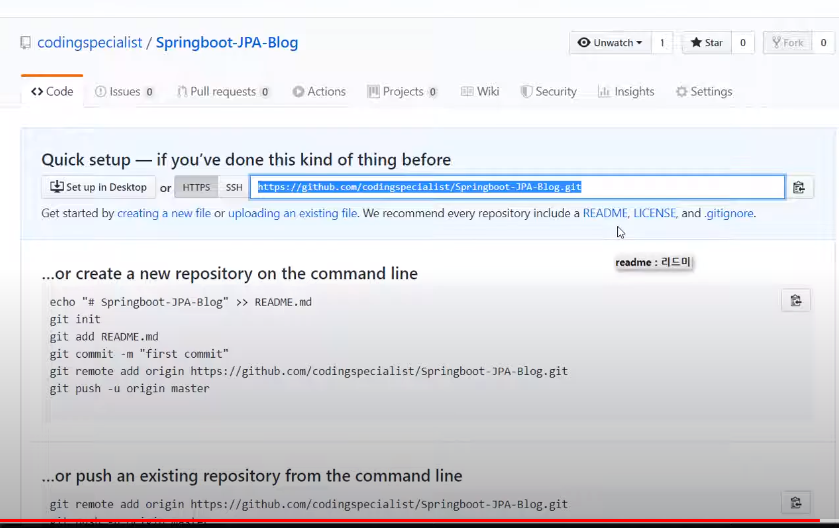Click Set up in Desktop button

[x=98, y=187]
